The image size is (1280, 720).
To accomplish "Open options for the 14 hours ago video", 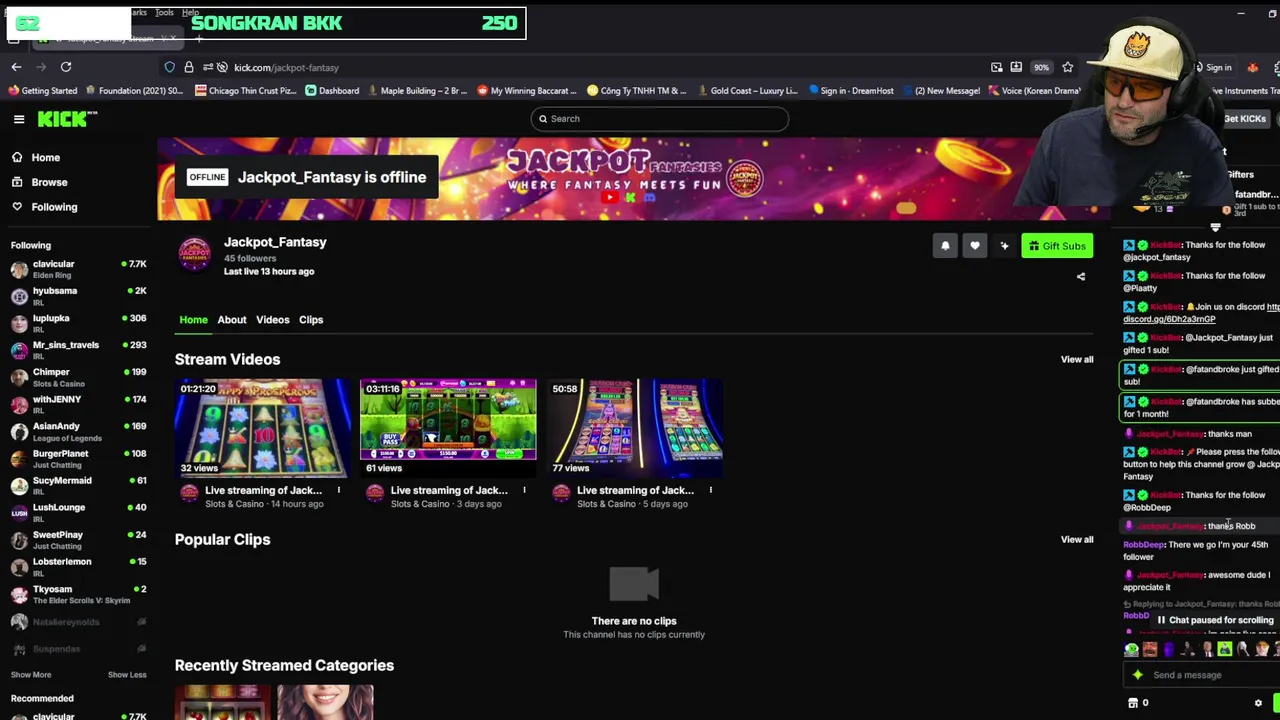I will click(x=338, y=490).
